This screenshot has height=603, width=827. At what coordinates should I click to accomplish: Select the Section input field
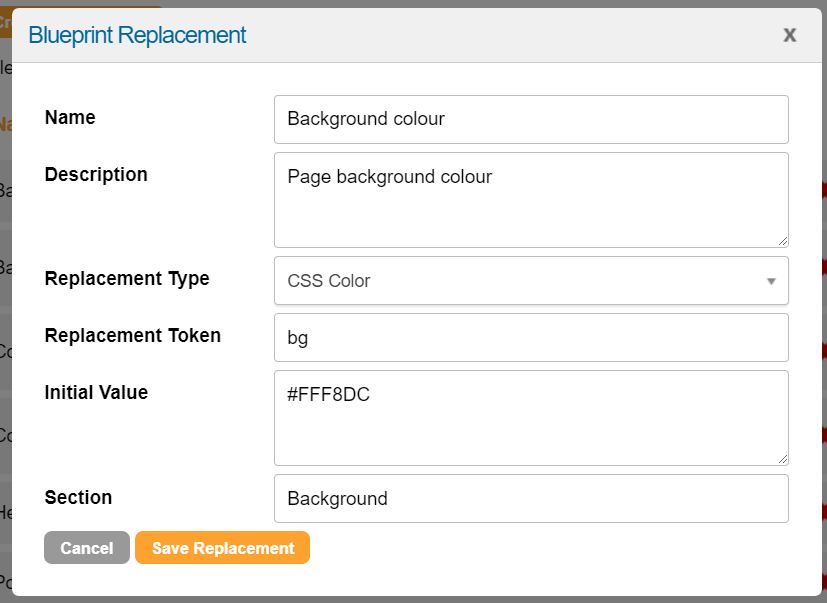click(530, 498)
